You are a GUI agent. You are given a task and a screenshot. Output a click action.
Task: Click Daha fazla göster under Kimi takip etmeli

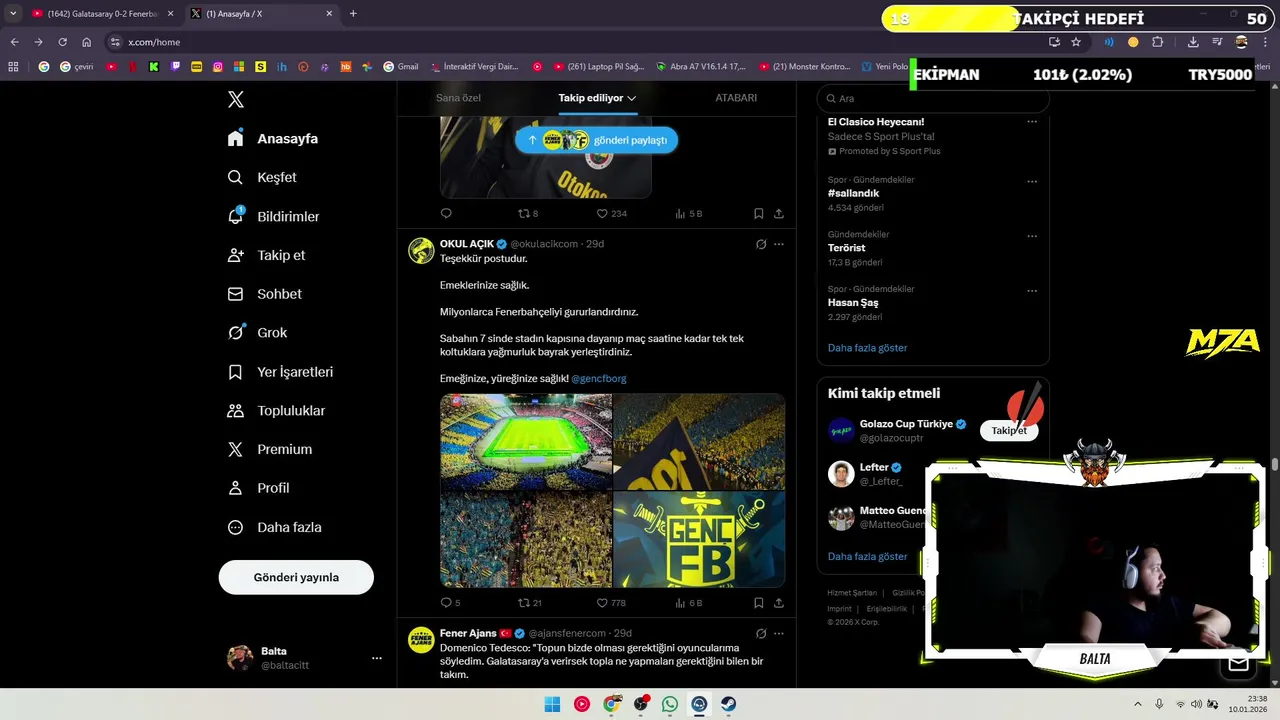coord(867,556)
